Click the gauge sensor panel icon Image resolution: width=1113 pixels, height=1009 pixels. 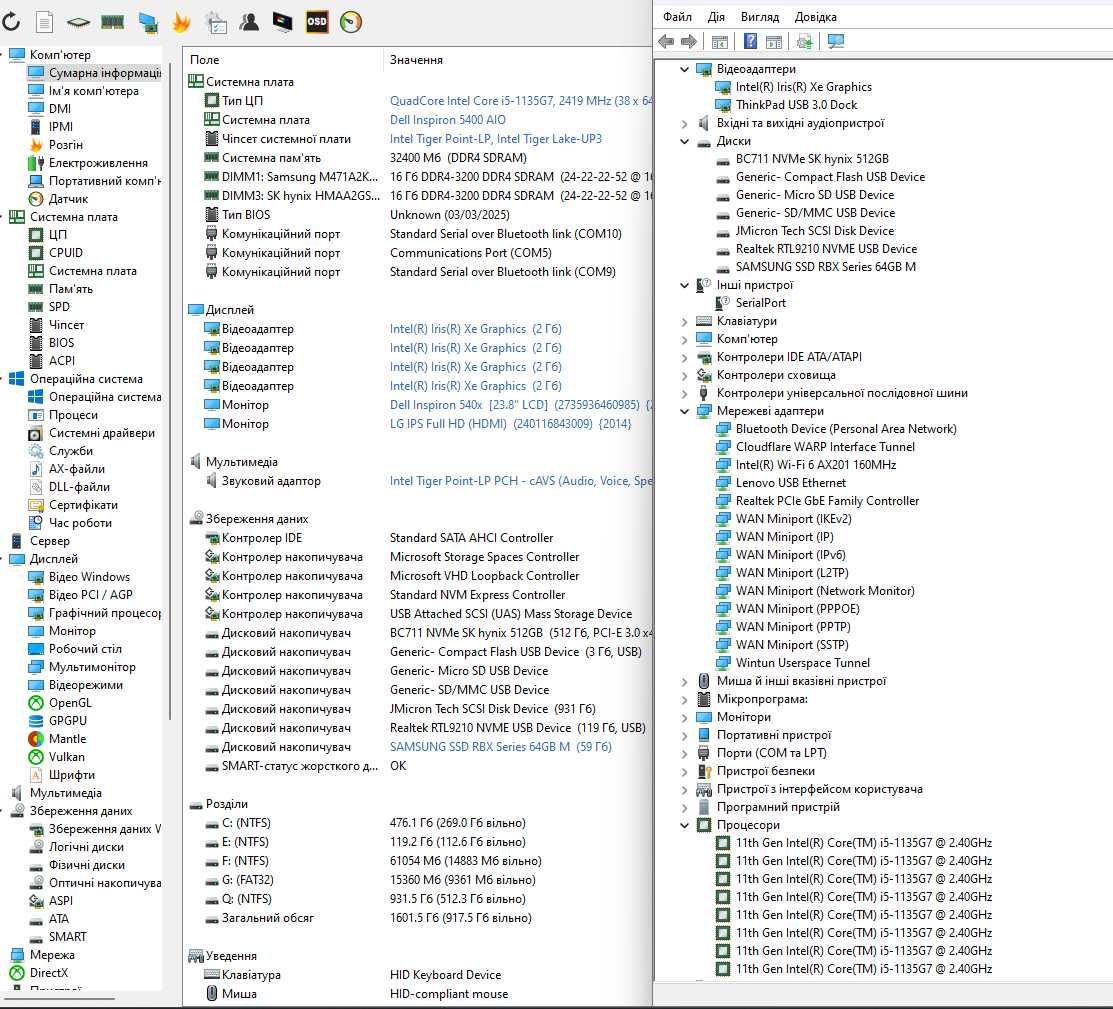tap(351, 22)
